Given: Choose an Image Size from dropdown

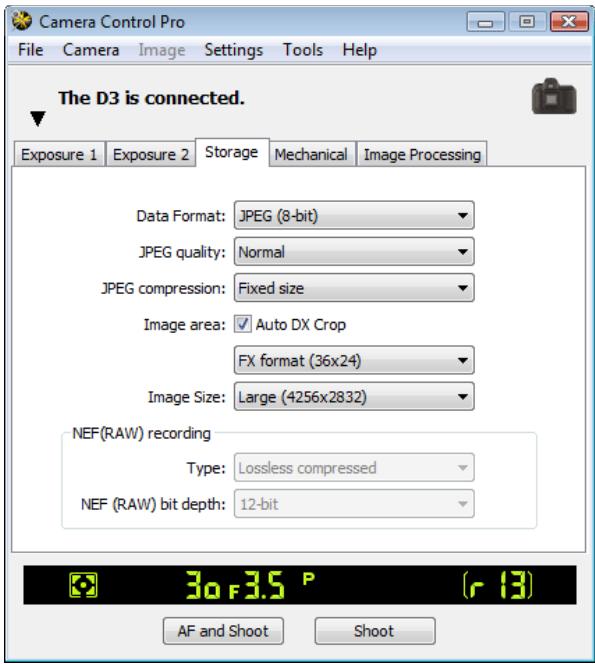Looking at the screenshot, I should tap(354, 397).
